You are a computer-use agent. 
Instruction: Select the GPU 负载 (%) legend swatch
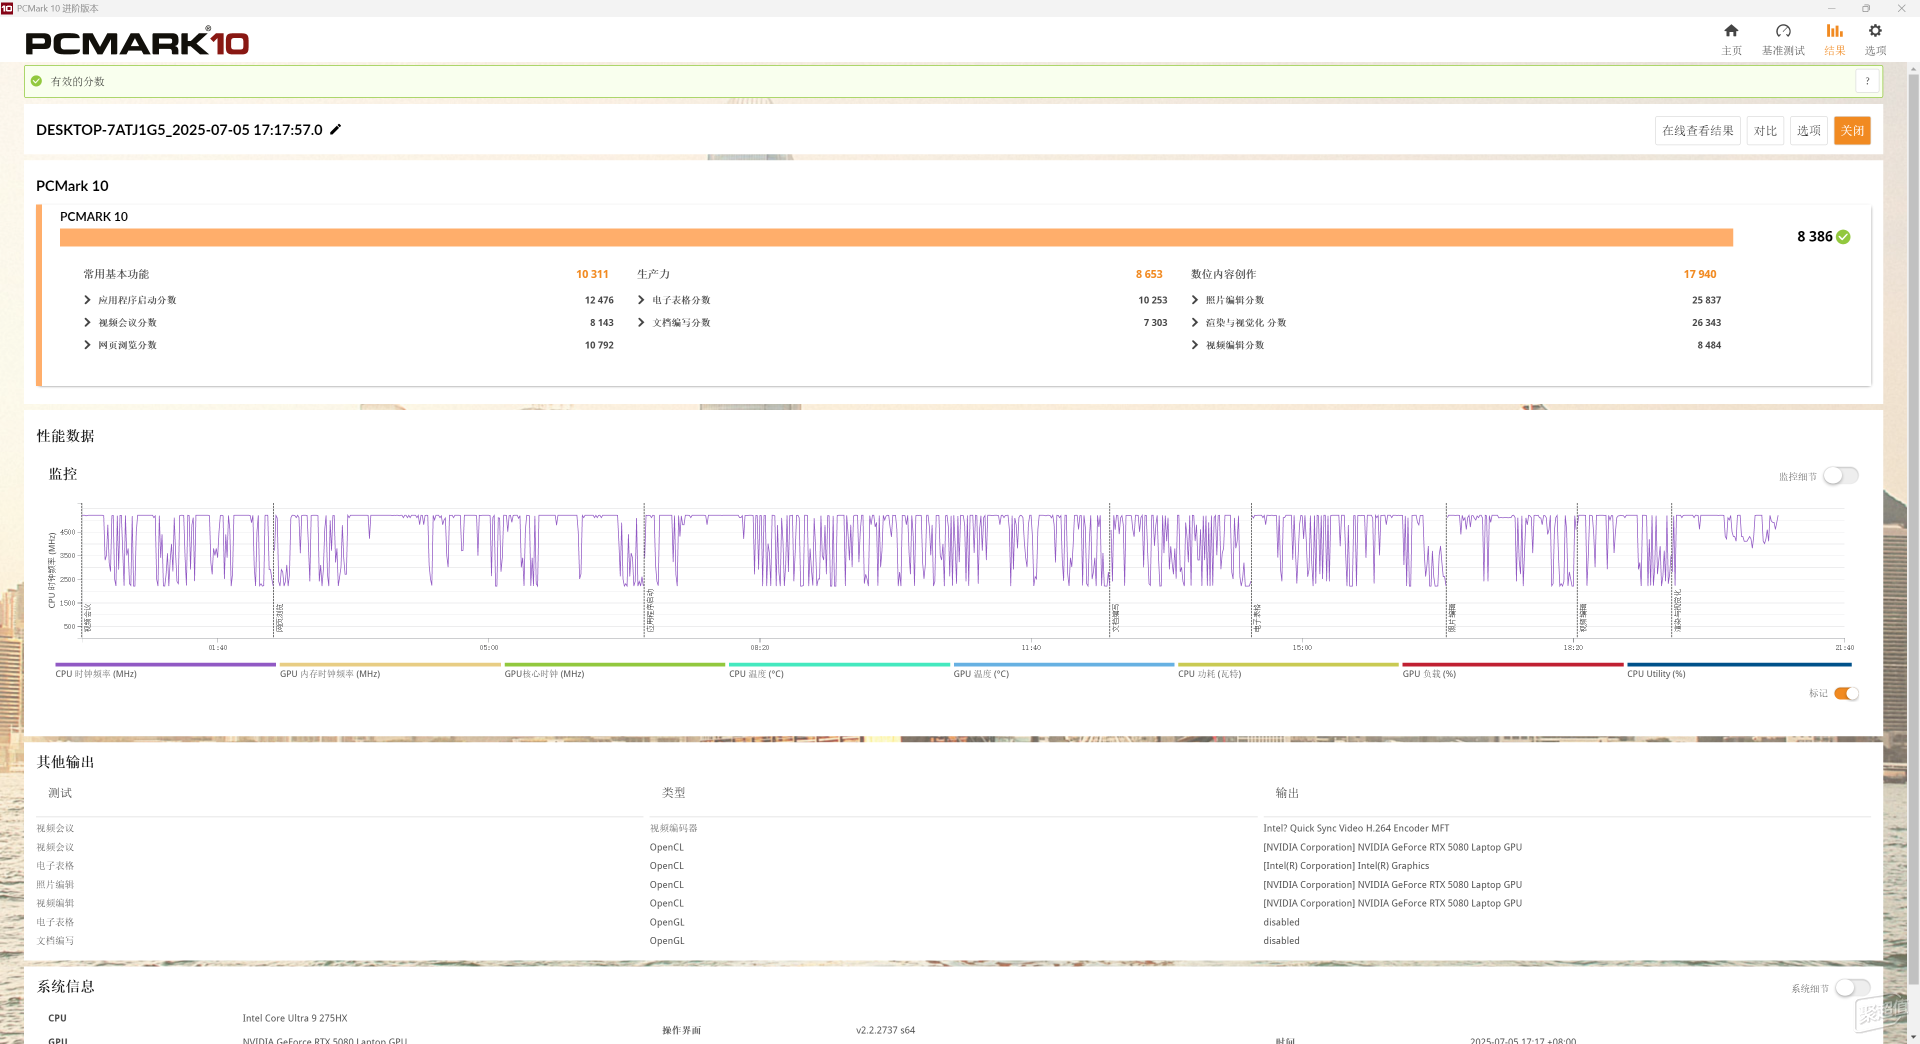[x=1512, y=664]
